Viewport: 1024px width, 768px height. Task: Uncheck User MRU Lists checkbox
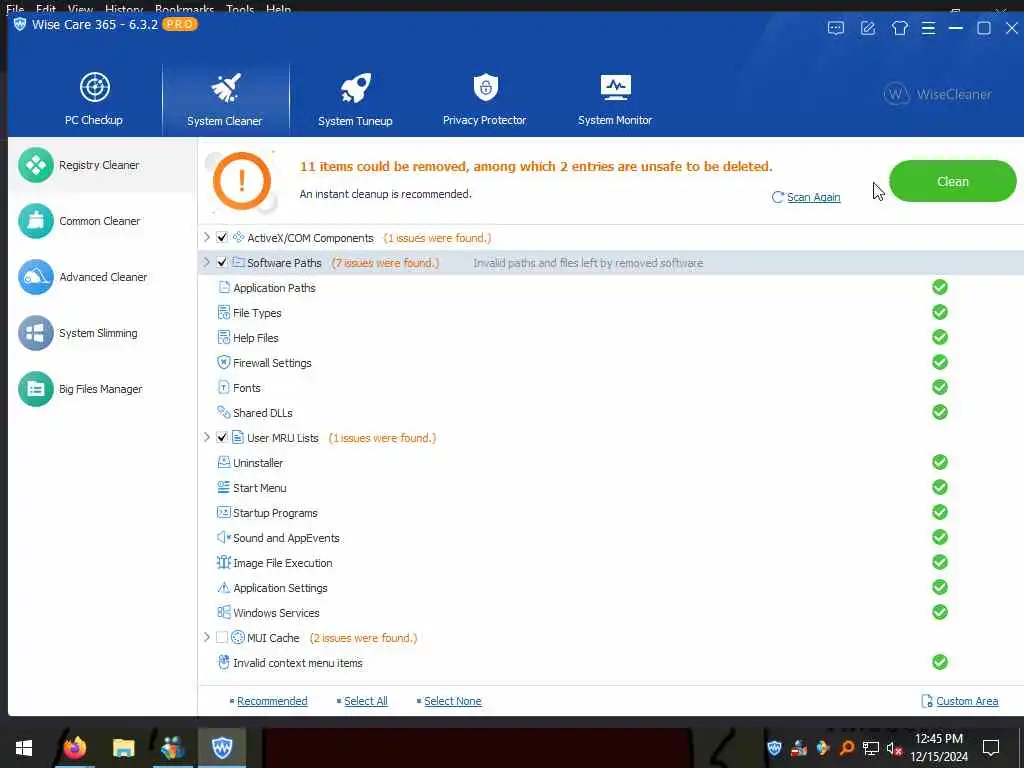pos(222,438)
